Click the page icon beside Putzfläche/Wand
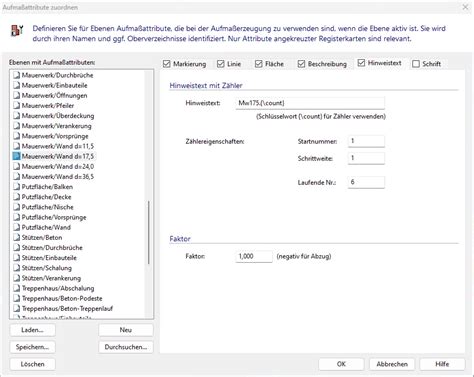474x377 pixels. coord(16,227)
